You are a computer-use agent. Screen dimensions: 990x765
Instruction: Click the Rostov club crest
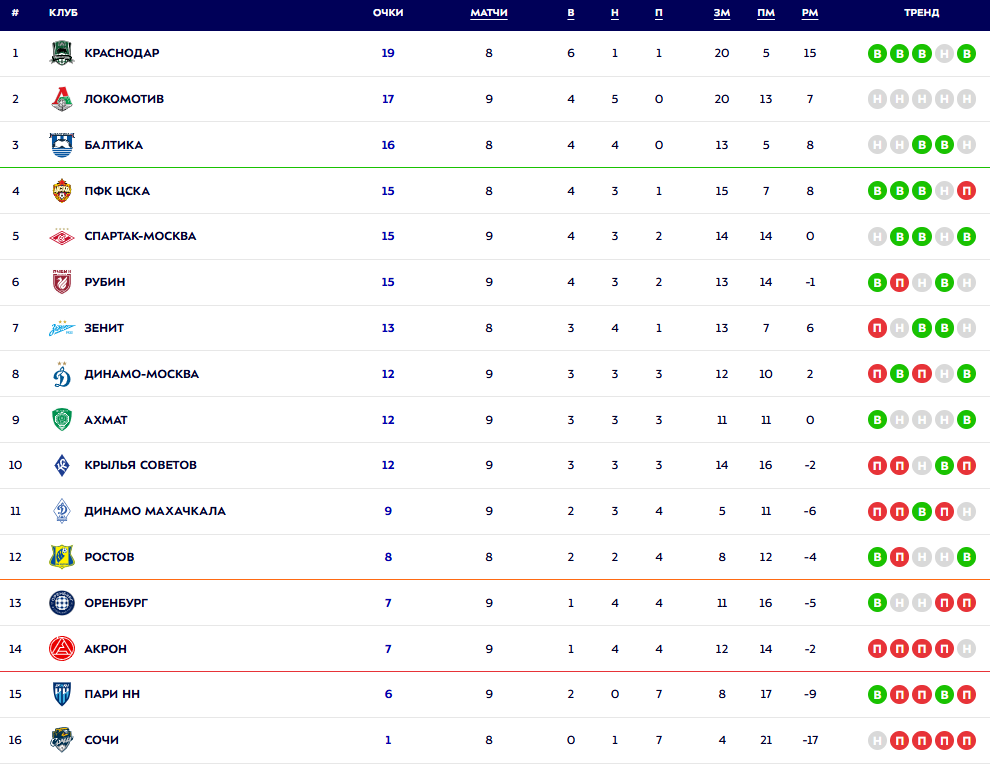pyautogui.click(x=62, y=557)
